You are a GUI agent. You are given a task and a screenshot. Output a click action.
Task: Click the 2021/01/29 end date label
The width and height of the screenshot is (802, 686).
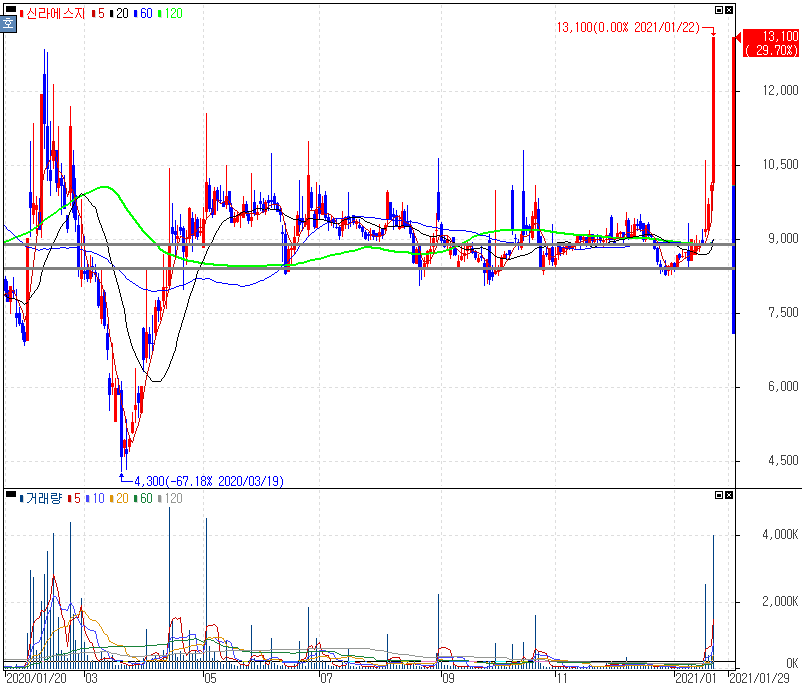click(x=760, y=679)
